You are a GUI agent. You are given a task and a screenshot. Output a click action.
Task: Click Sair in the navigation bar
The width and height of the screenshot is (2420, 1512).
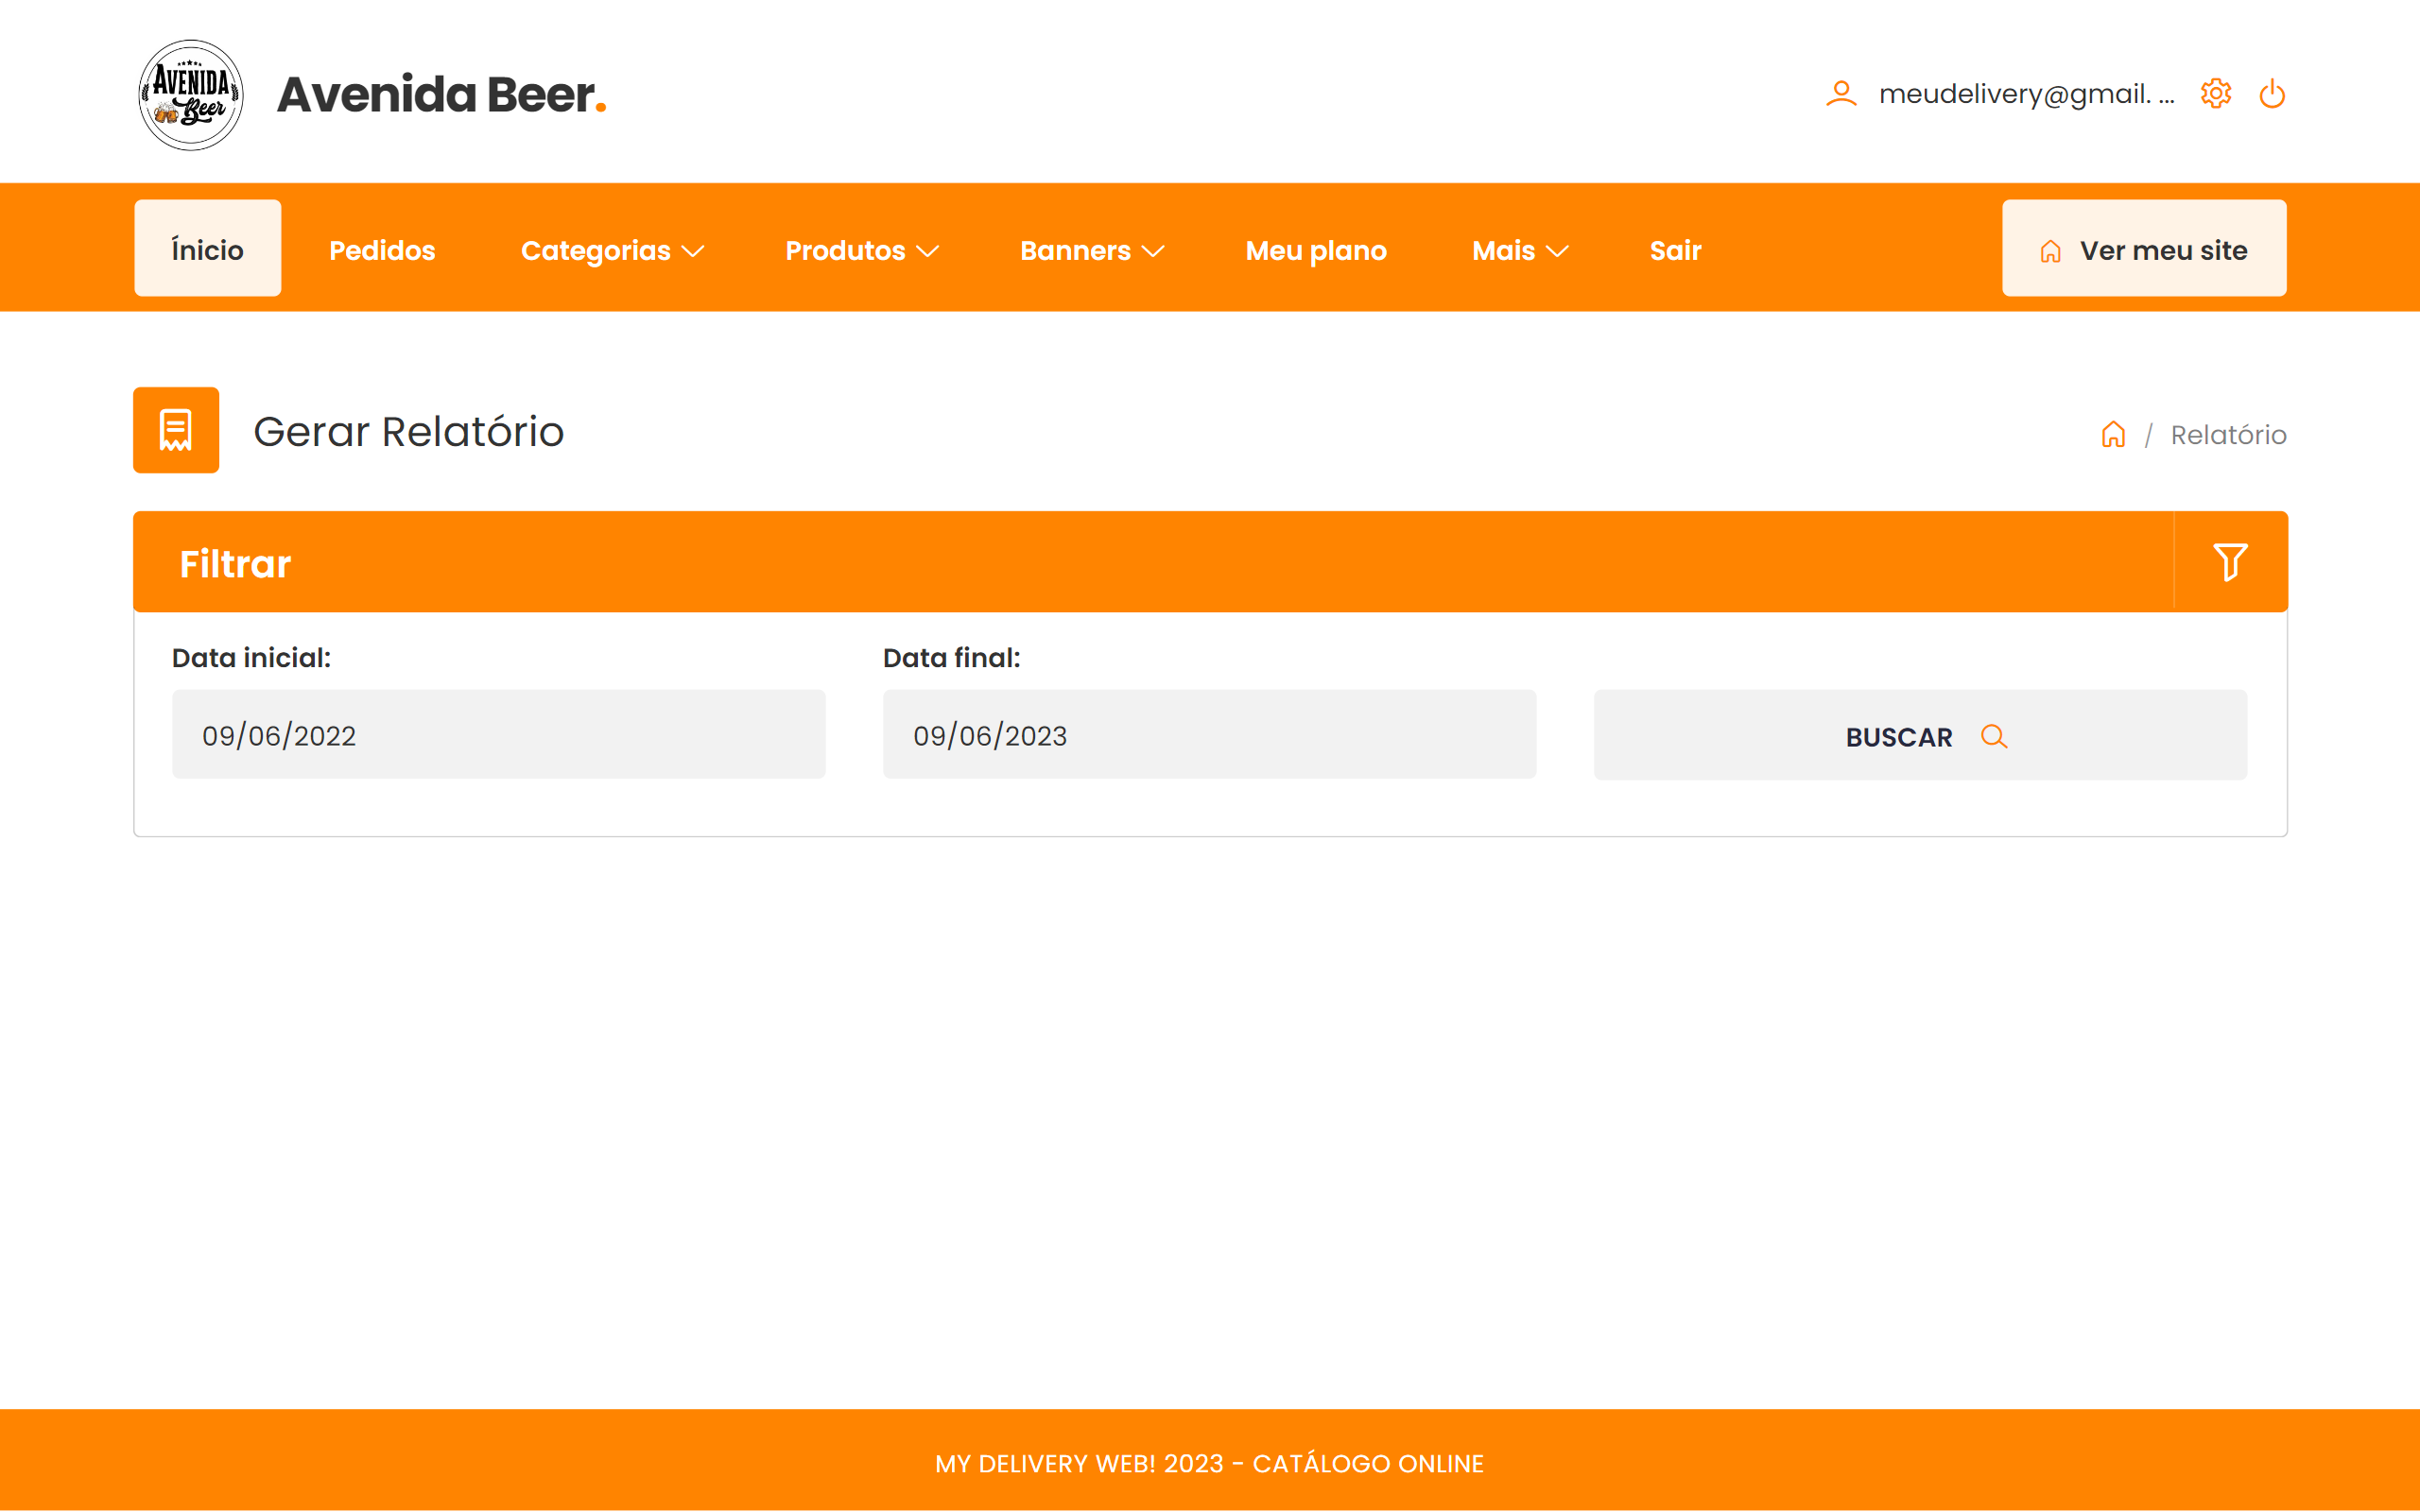[1675, 250]
